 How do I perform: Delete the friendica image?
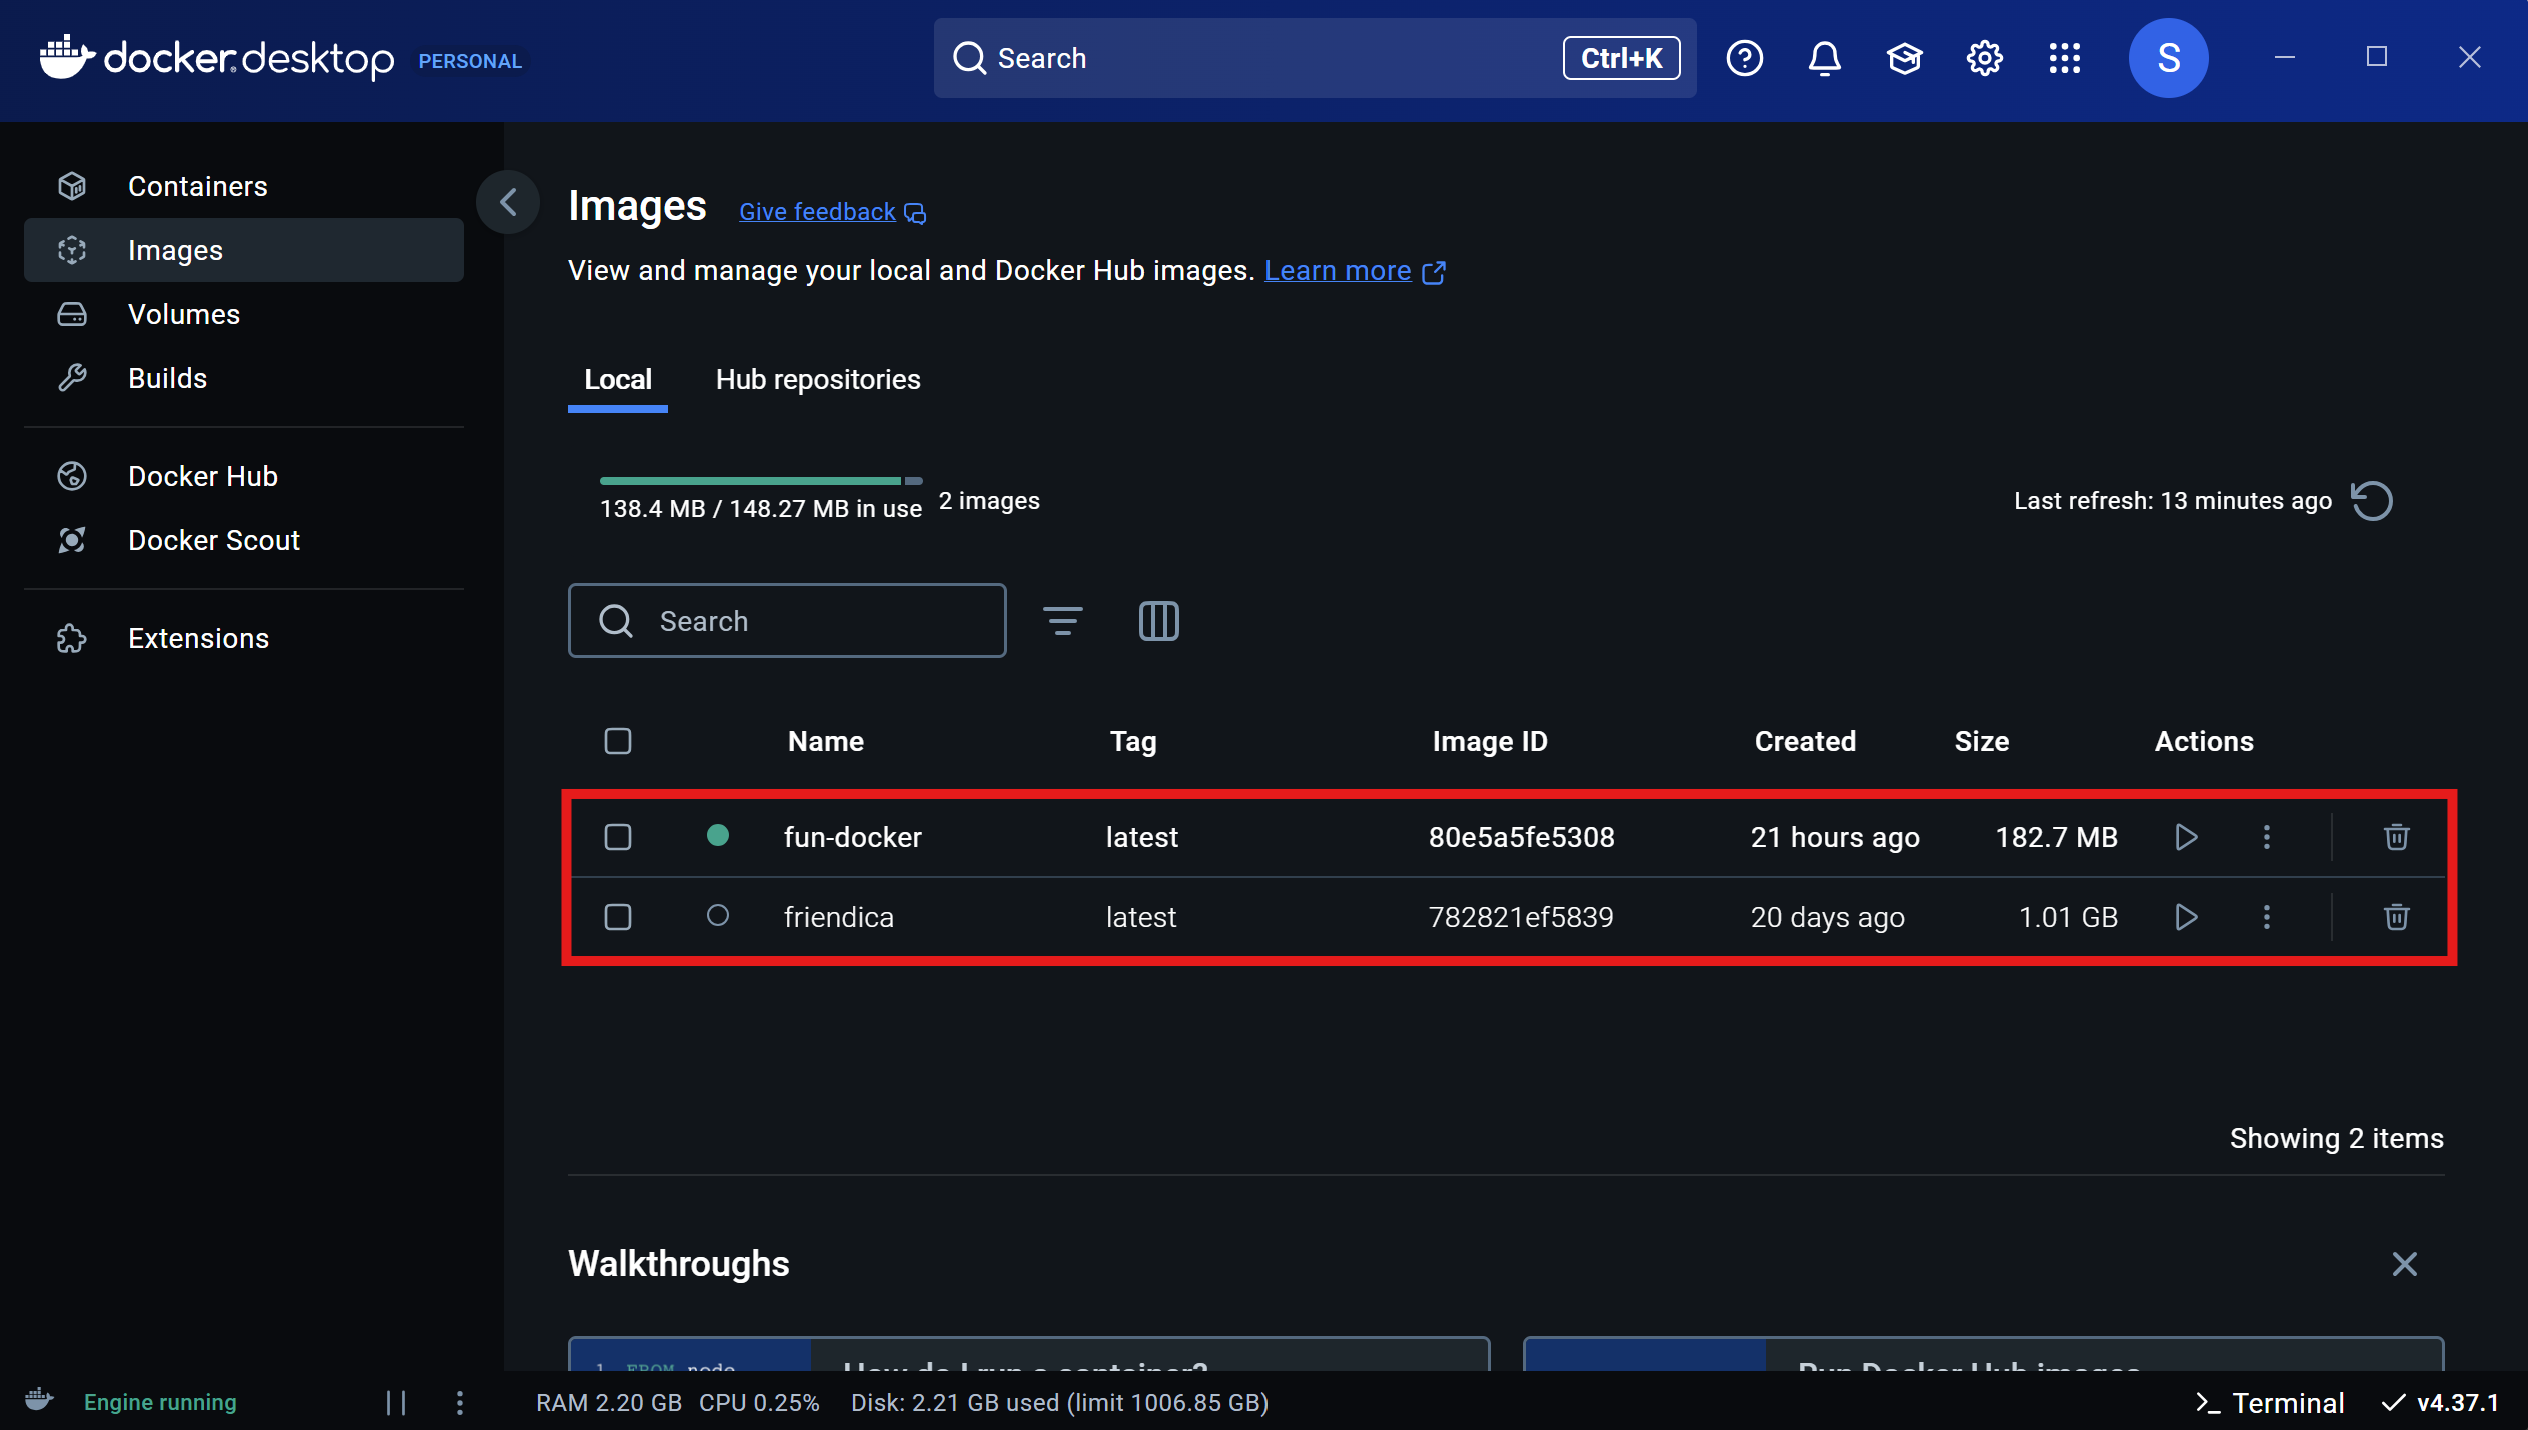tap(2396, 917)
